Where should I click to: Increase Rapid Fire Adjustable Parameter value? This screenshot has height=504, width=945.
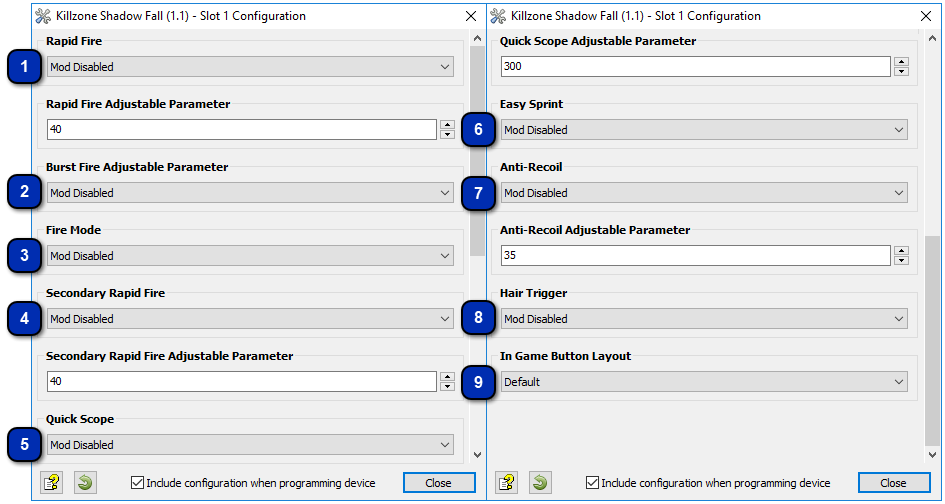pyautogui.click(x=447, y=125)
